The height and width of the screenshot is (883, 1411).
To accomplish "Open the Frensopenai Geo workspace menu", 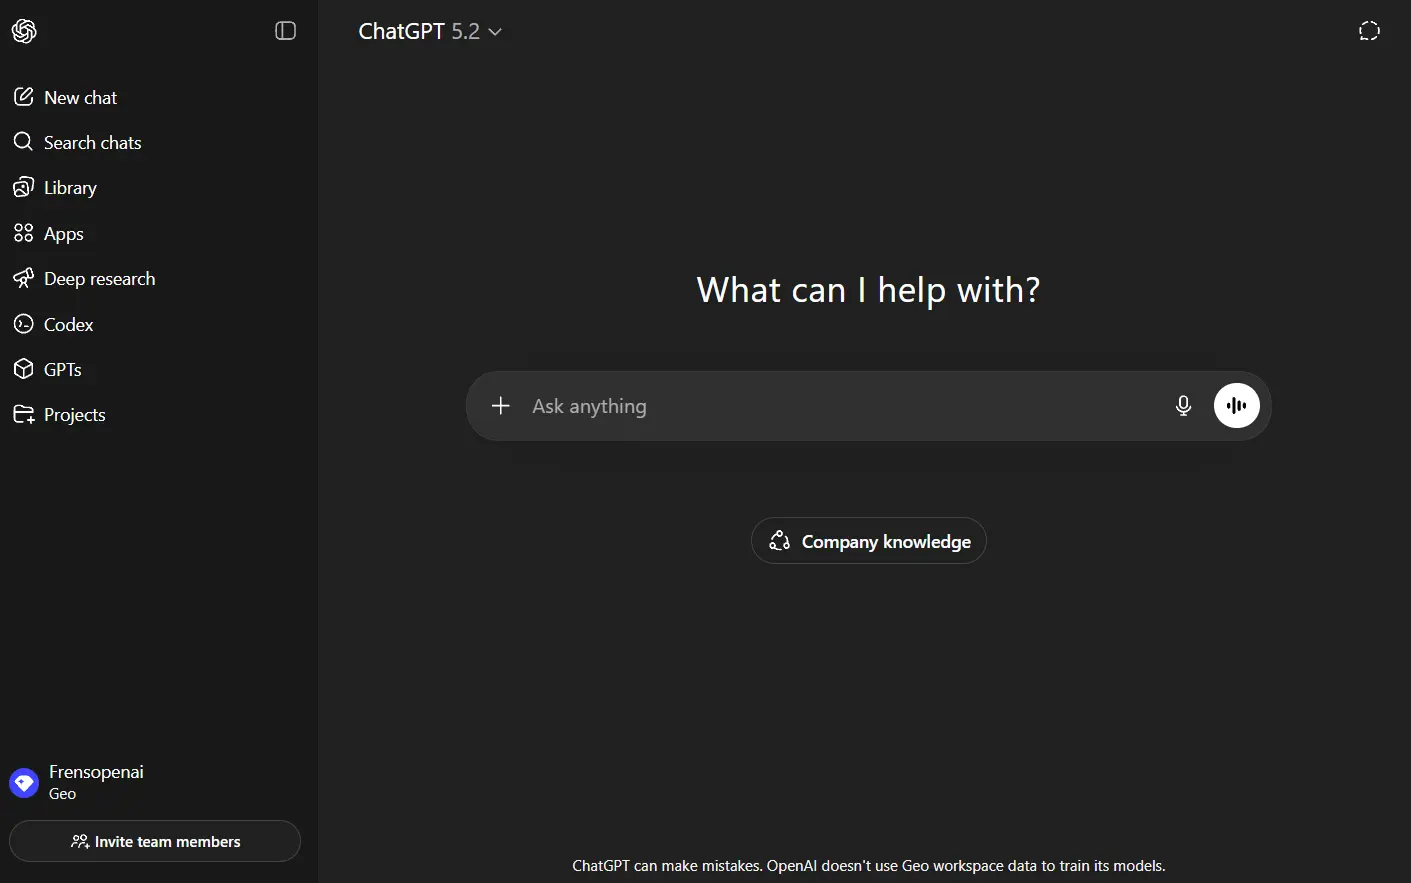I will (155, 782).
